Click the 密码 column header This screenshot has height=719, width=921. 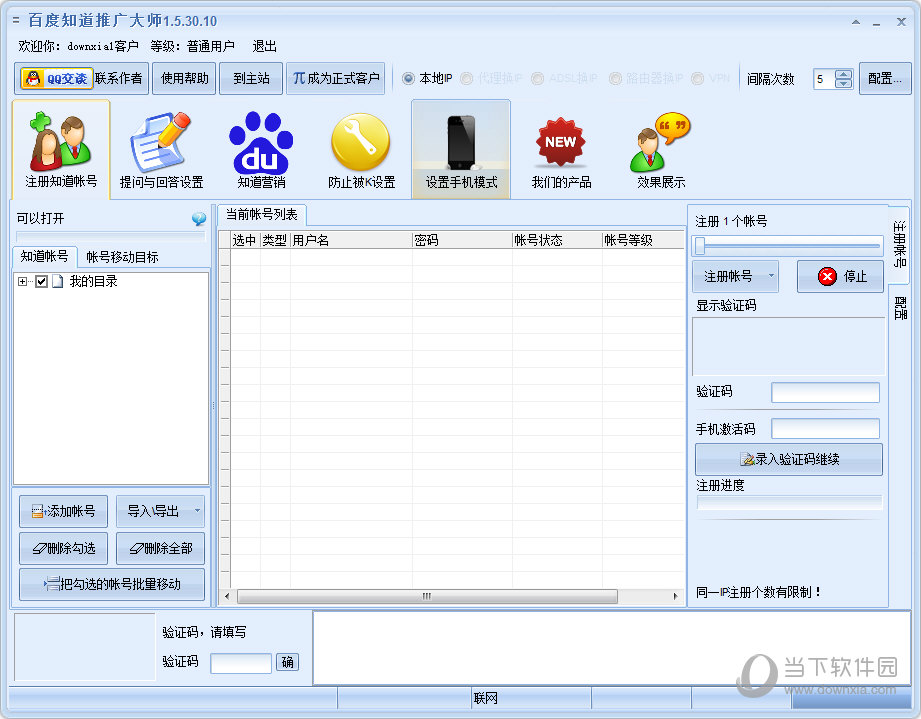point(462,240)
